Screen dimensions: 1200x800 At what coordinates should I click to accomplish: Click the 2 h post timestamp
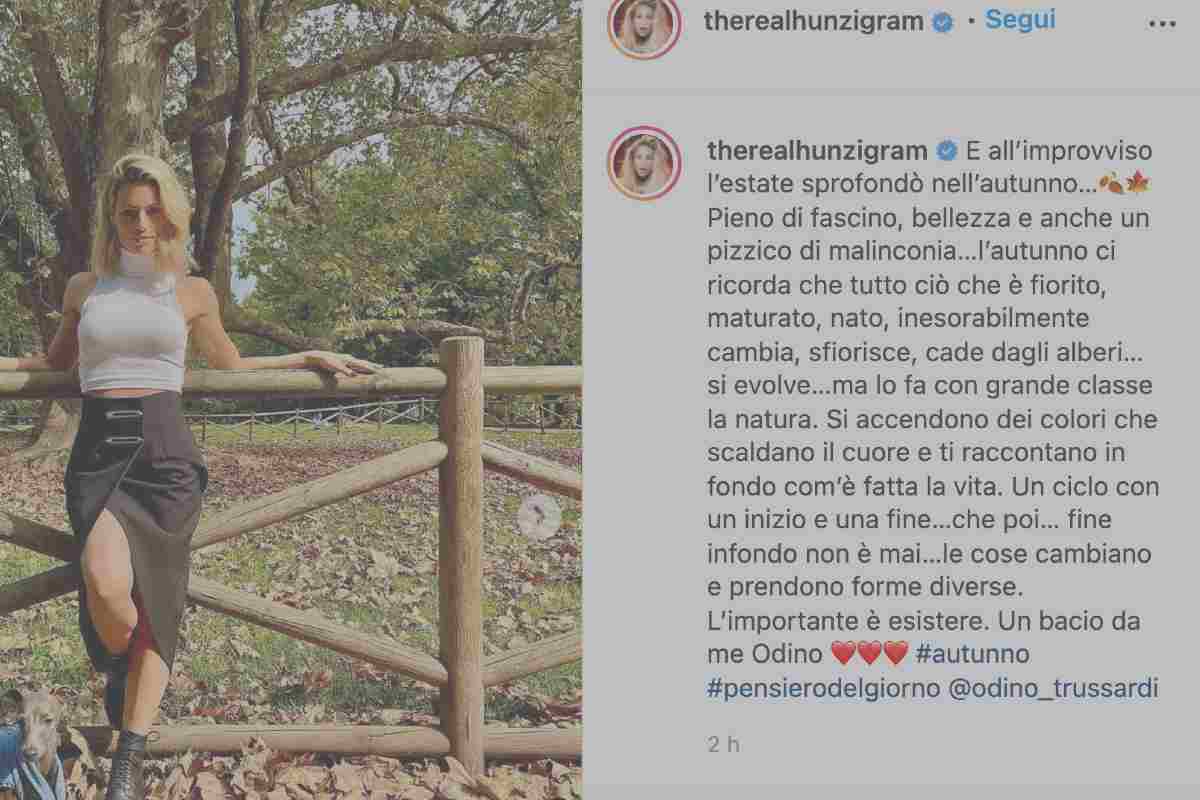(721, 743)
